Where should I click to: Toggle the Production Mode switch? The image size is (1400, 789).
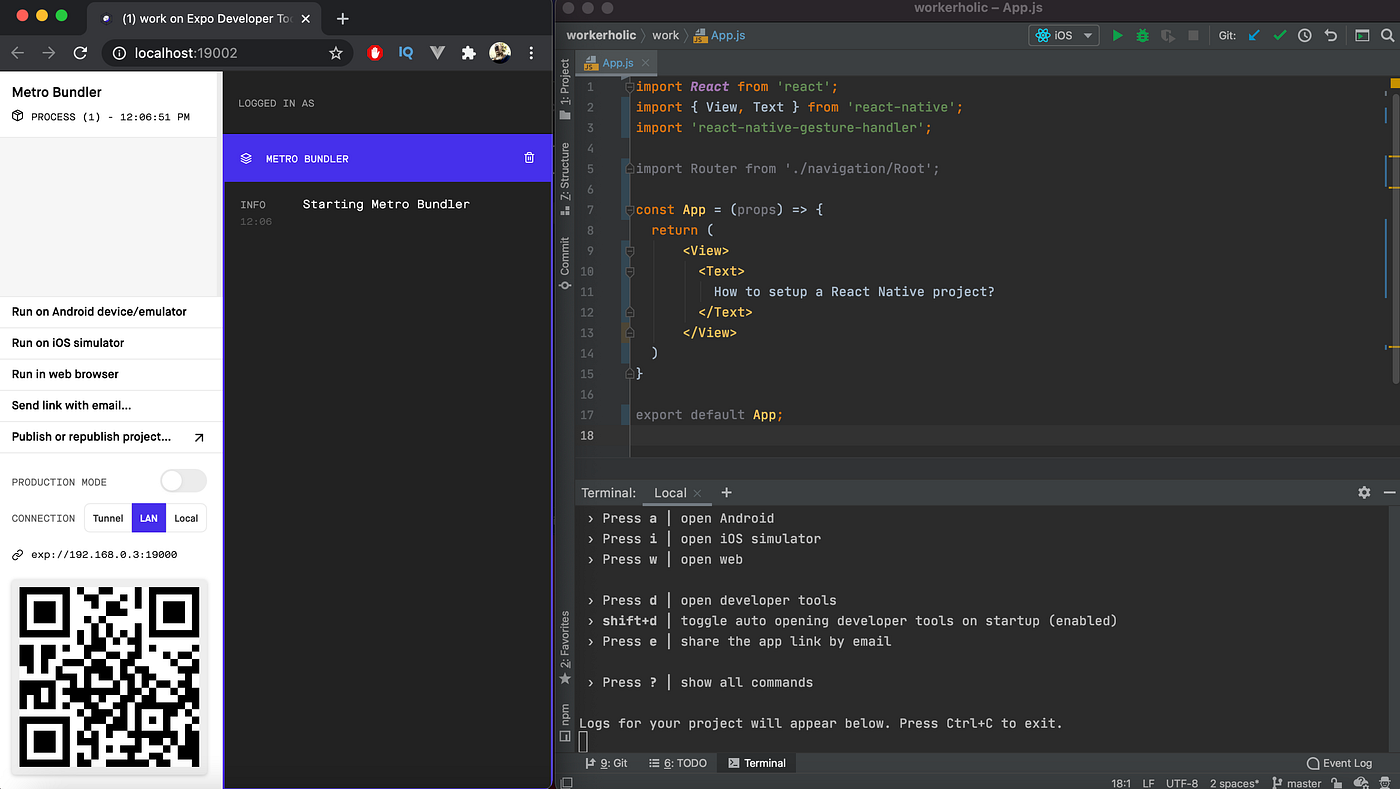pos(183,481)
